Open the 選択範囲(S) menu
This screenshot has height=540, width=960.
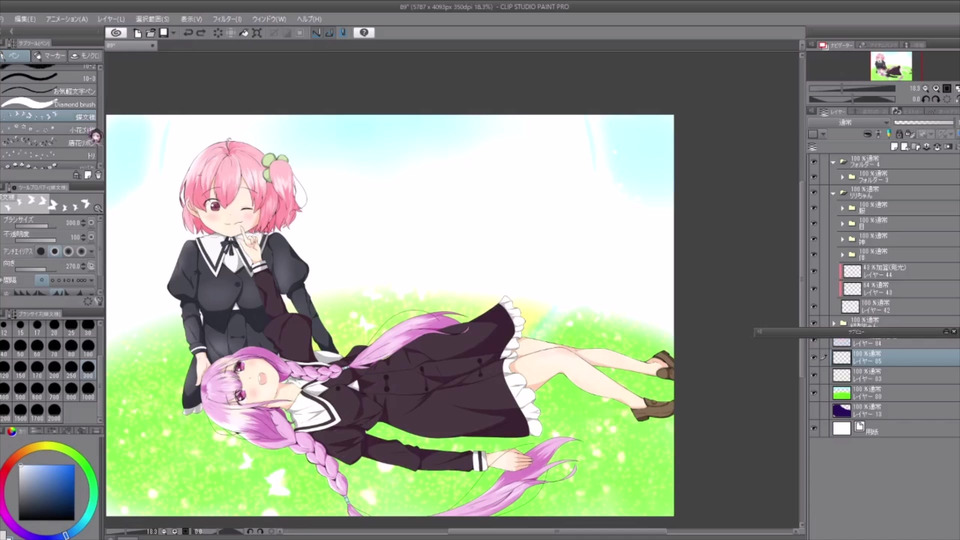coord(152,19)
